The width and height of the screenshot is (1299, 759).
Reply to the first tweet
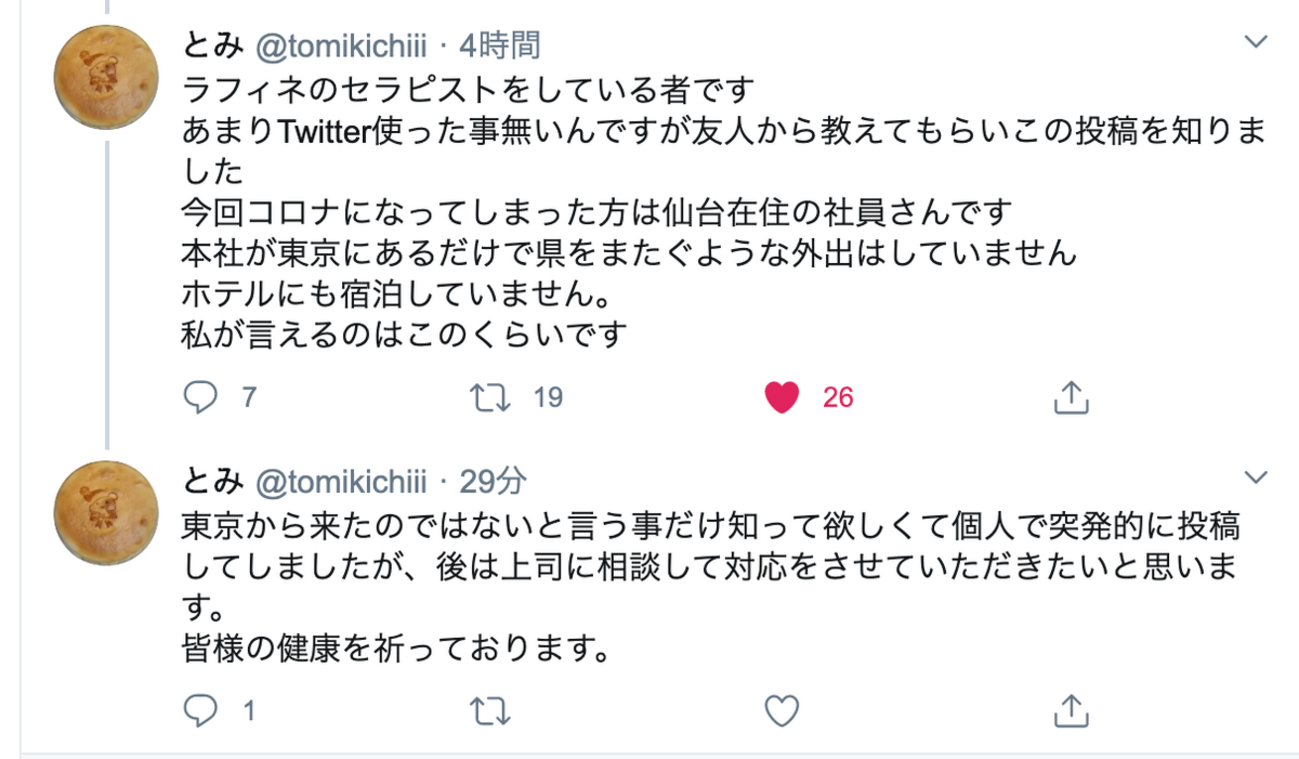202,398
